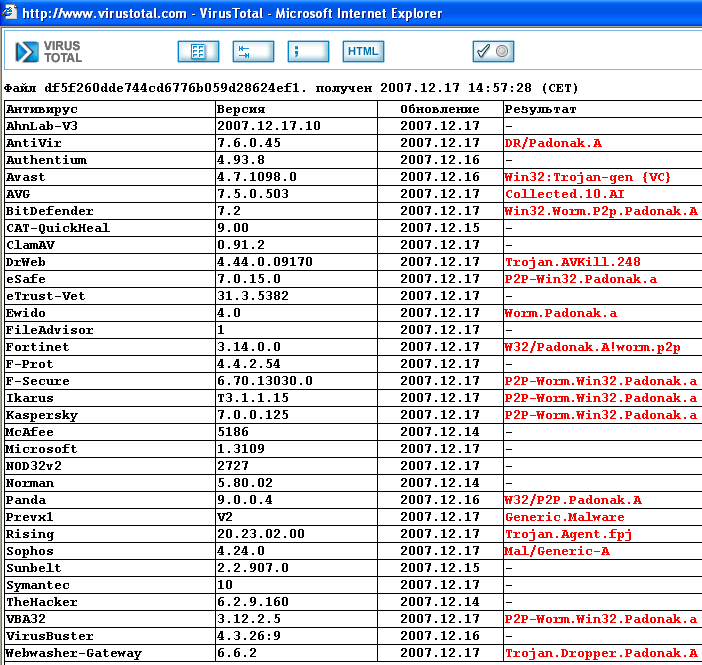Click the Authentium antivirus name
This screenshot has height=665, width=702.
(x=46, y=160)
